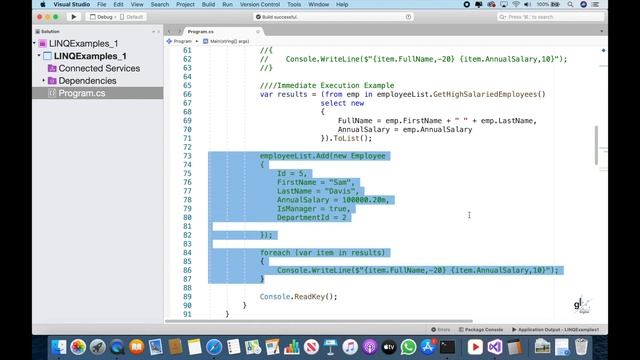Open Notification Center from the menu bar
Viewport: 640px width, 360px height.
click(x=596, y=4)
